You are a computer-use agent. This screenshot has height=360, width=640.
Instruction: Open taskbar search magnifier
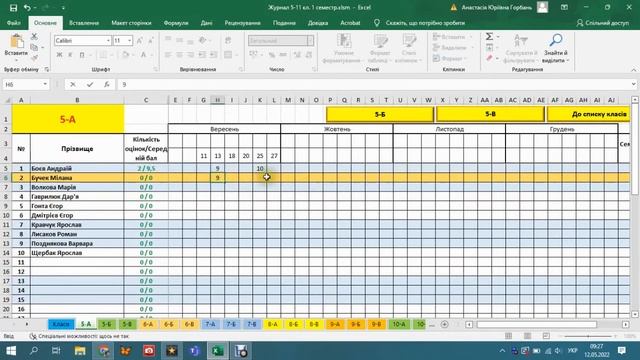(x=34, y=351)
